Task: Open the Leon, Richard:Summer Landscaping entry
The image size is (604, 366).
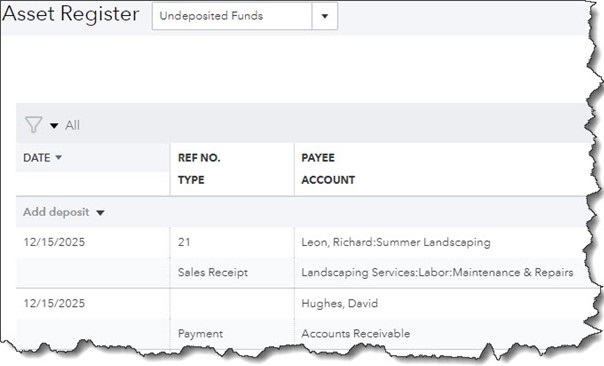Action: click(x=396, y=242)
